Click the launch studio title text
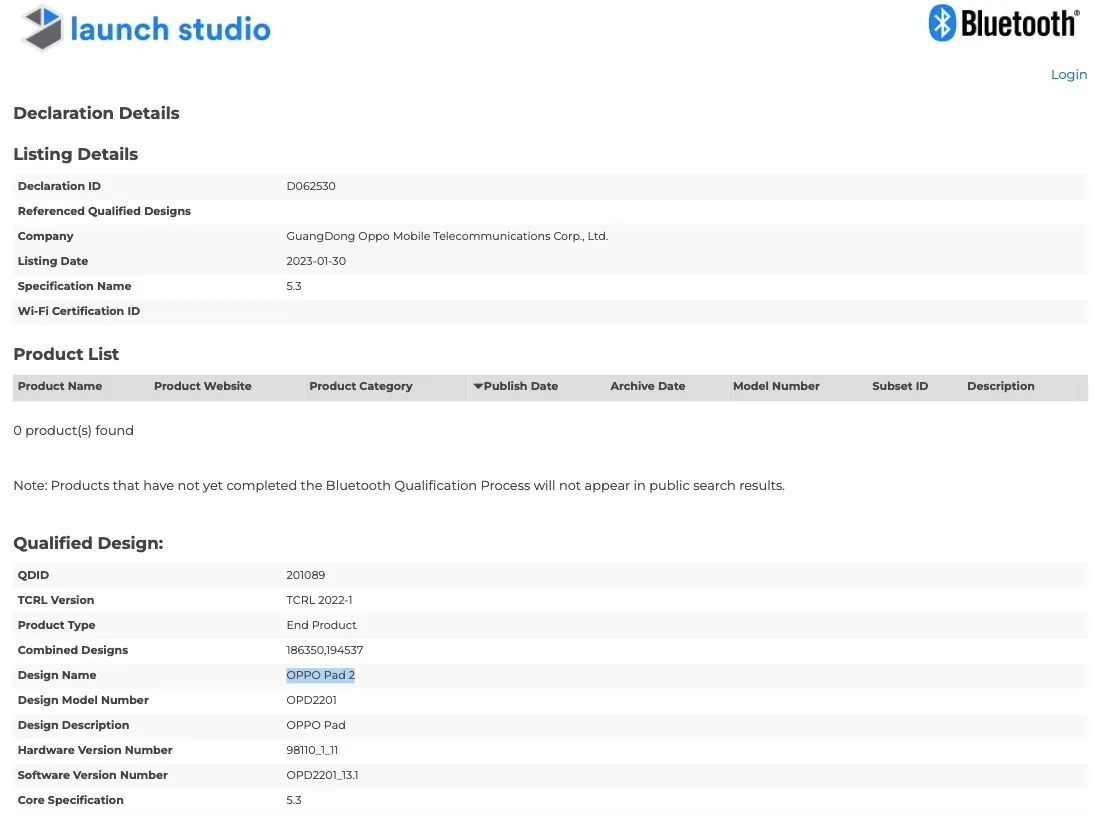 [170, 29]
